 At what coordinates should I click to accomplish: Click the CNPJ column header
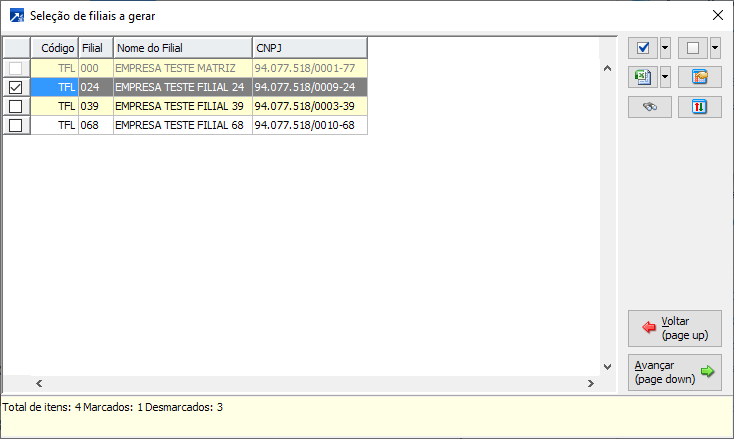pos(310,48)
